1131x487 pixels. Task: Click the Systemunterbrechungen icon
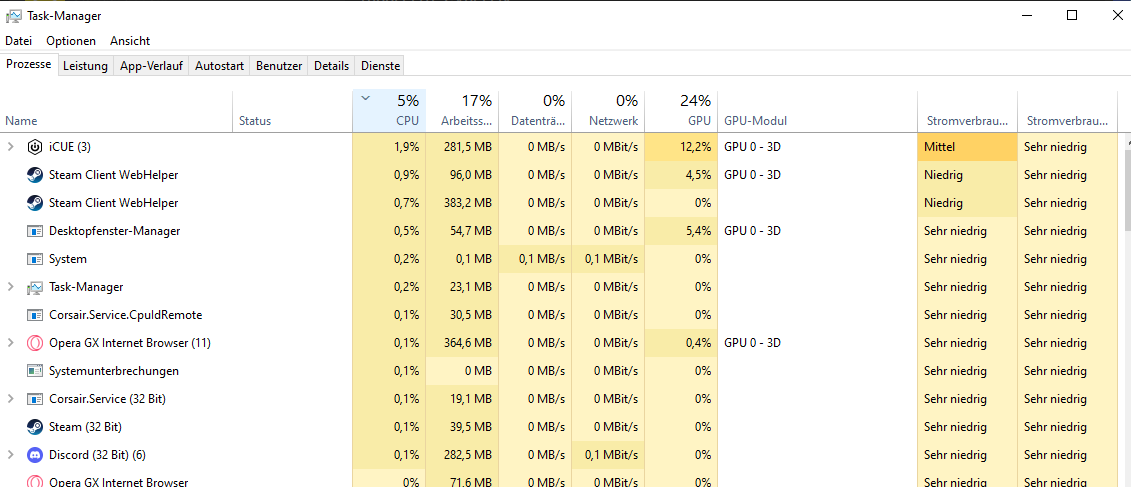[x=35, y=371]
